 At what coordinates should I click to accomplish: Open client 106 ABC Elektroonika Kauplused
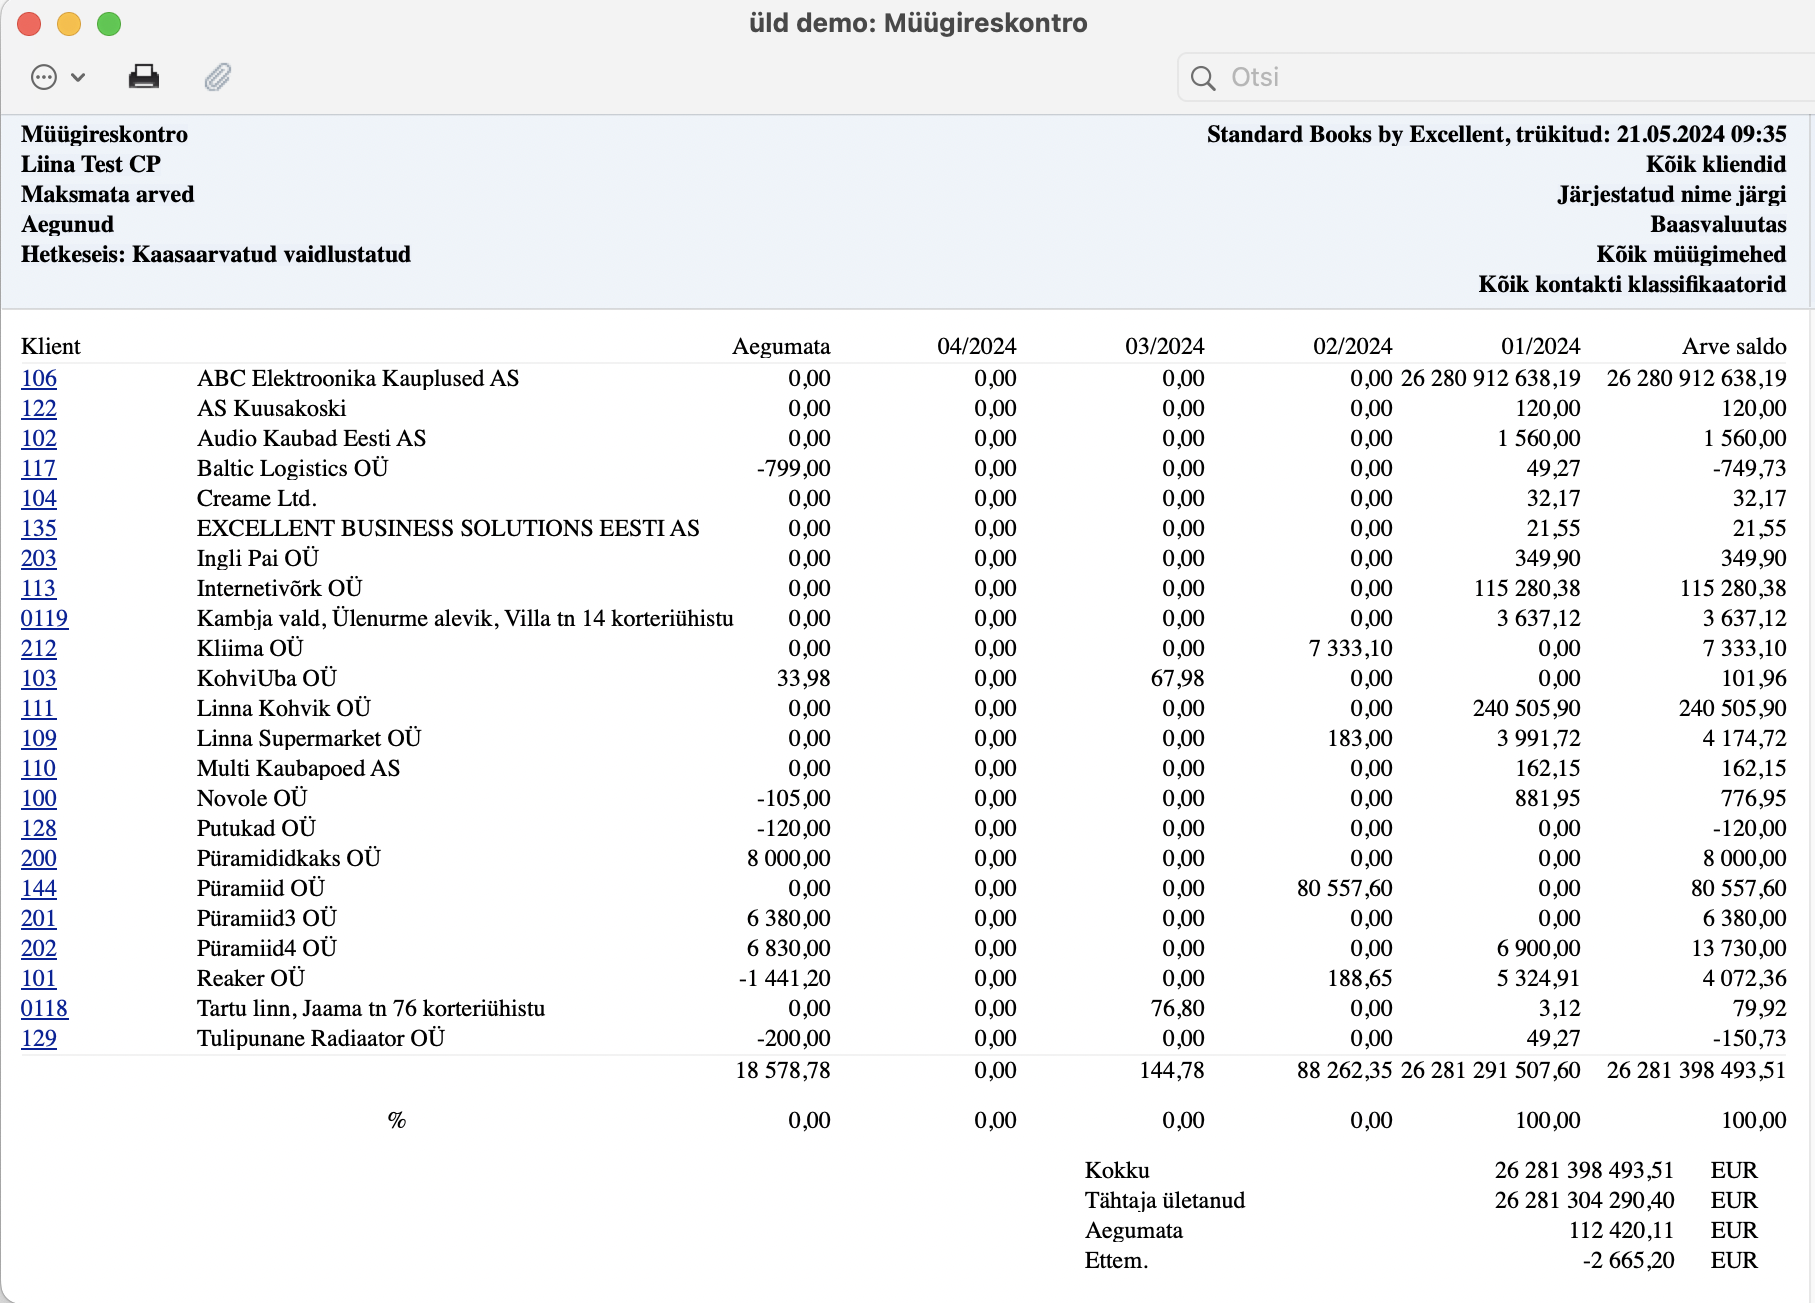click(39, 378)
